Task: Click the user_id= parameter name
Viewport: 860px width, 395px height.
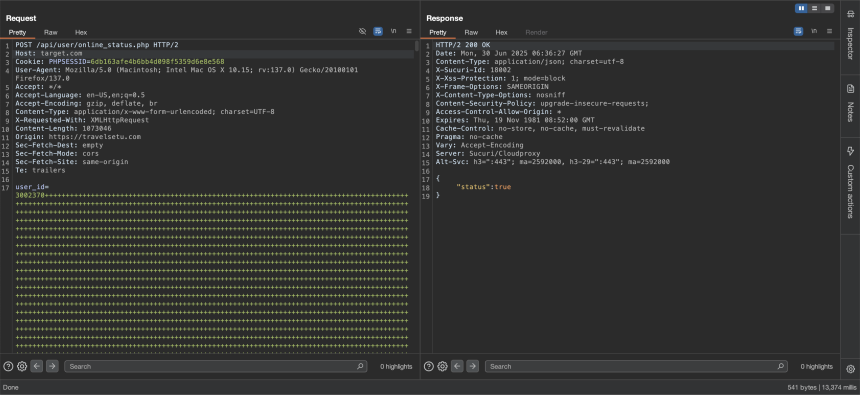Action: (x=32, y=187)
